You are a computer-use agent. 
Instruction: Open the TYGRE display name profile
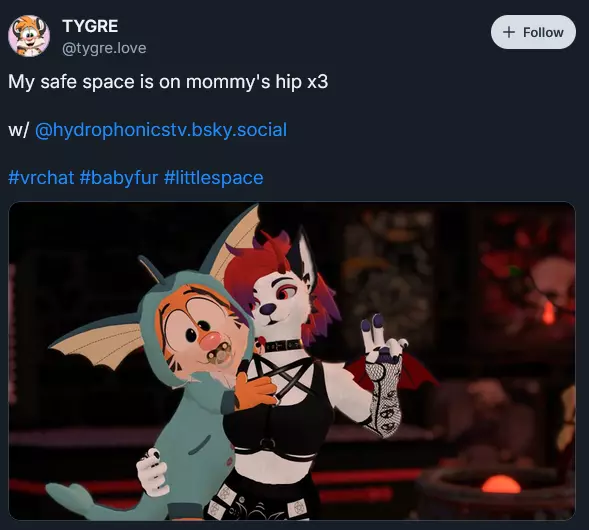point(90,26)
